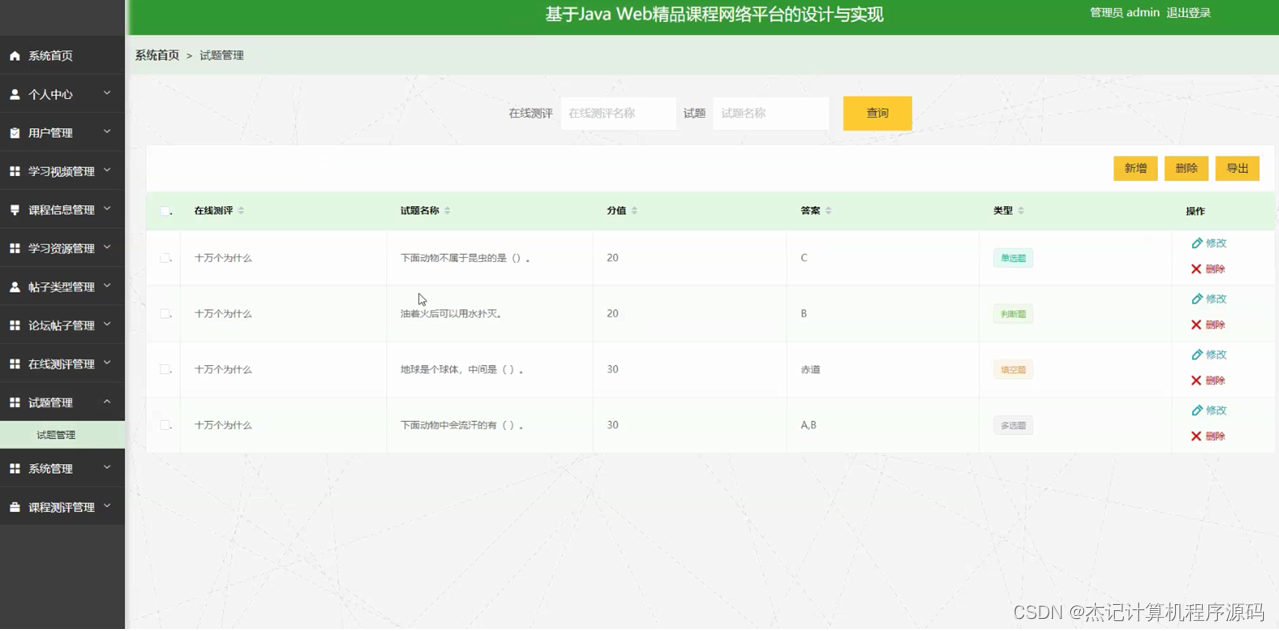Select the 帖子类型管理 person icon
1279x631 pixels.
14,286
